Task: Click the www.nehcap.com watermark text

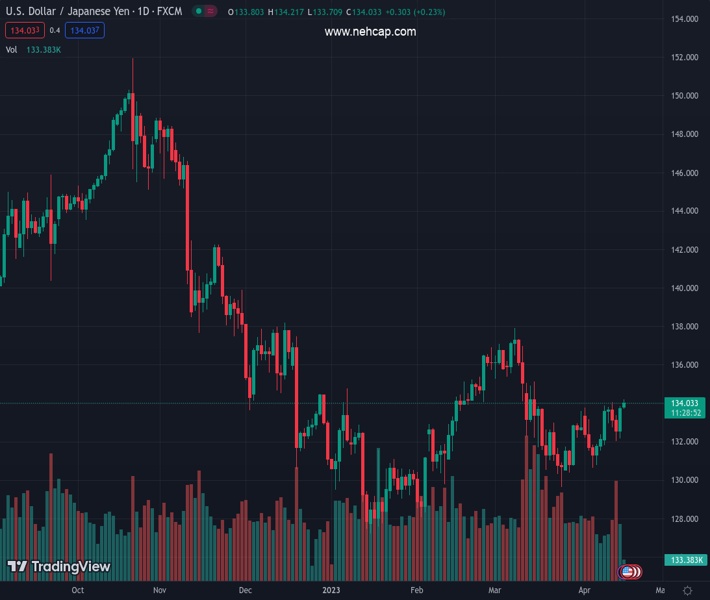Action: click(370, 32)
